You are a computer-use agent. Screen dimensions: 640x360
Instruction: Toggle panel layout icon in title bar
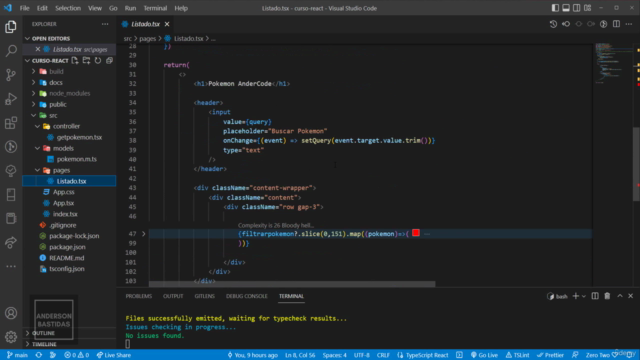pos(566,8)
